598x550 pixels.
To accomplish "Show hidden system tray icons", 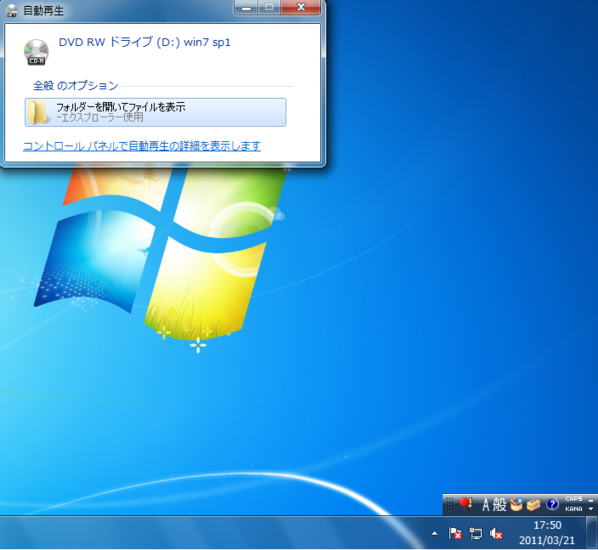I will pos(434,534).
